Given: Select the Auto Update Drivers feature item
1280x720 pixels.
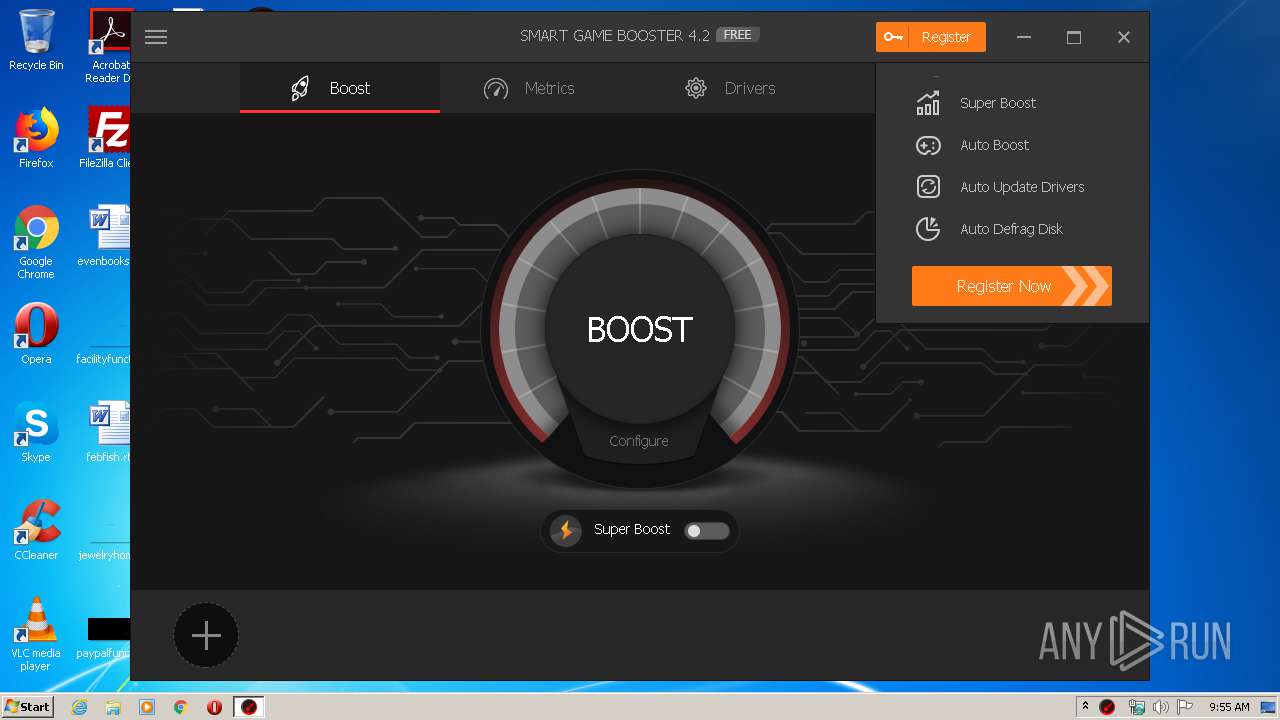Looking at the screenshot, I should click(x=1000, y=187).
